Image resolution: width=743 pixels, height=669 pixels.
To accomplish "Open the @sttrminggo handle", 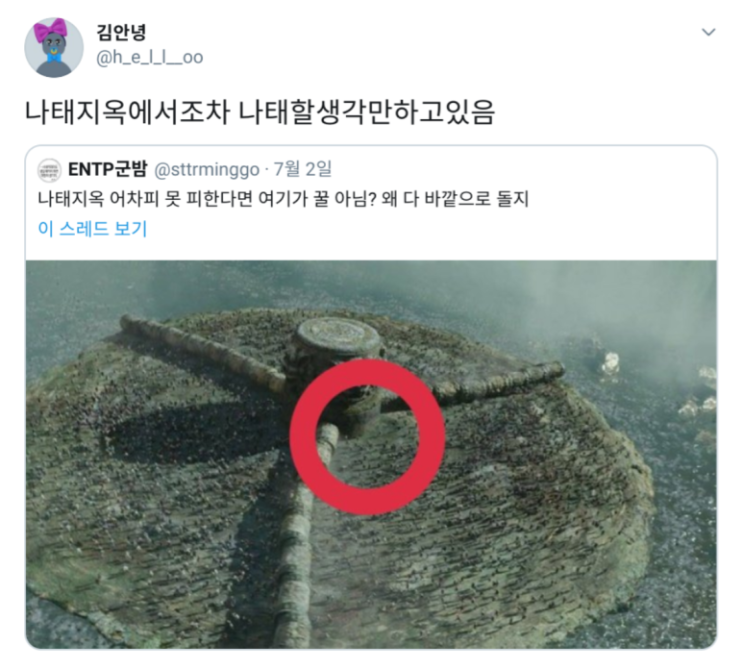I will coord(207,170).
